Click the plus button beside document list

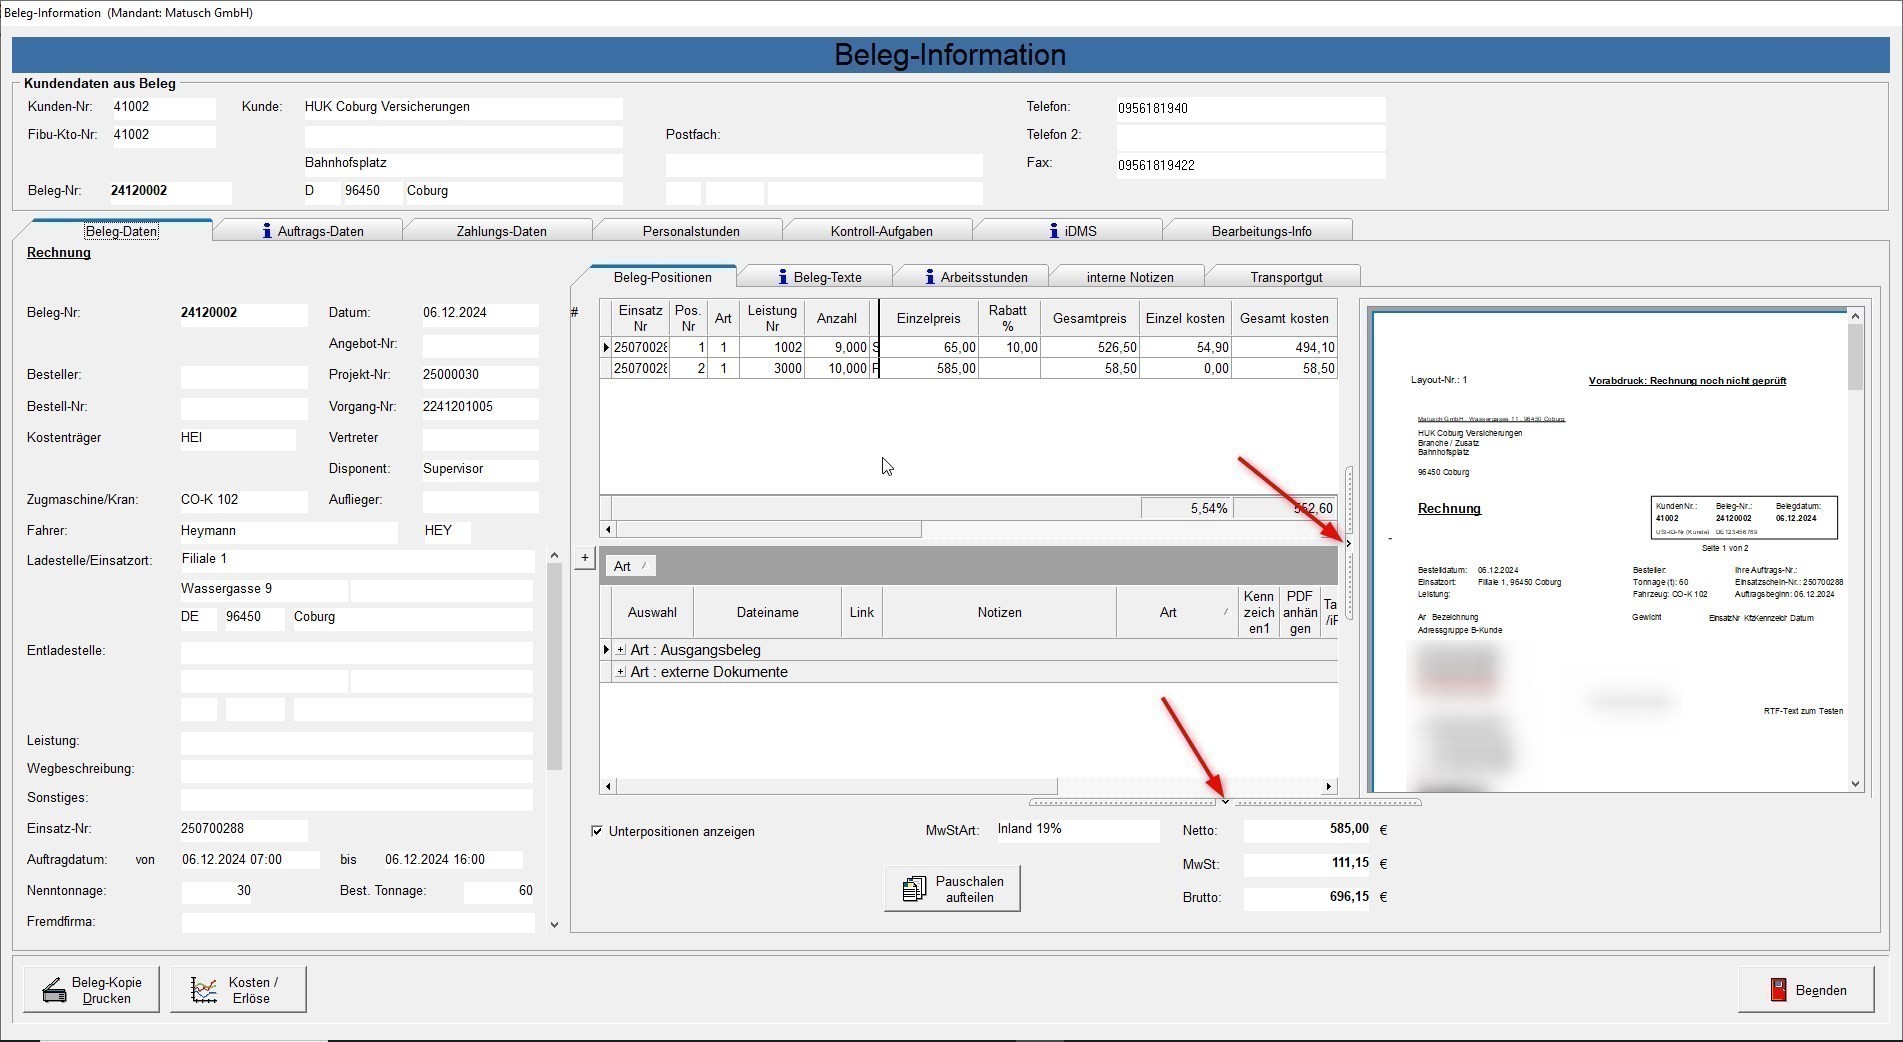(x=585, y=558)
